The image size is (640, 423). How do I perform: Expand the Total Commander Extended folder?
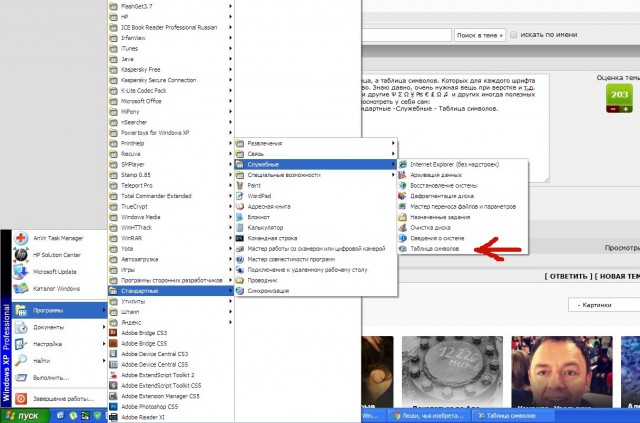pyautogui.click(x=171, y=196)
